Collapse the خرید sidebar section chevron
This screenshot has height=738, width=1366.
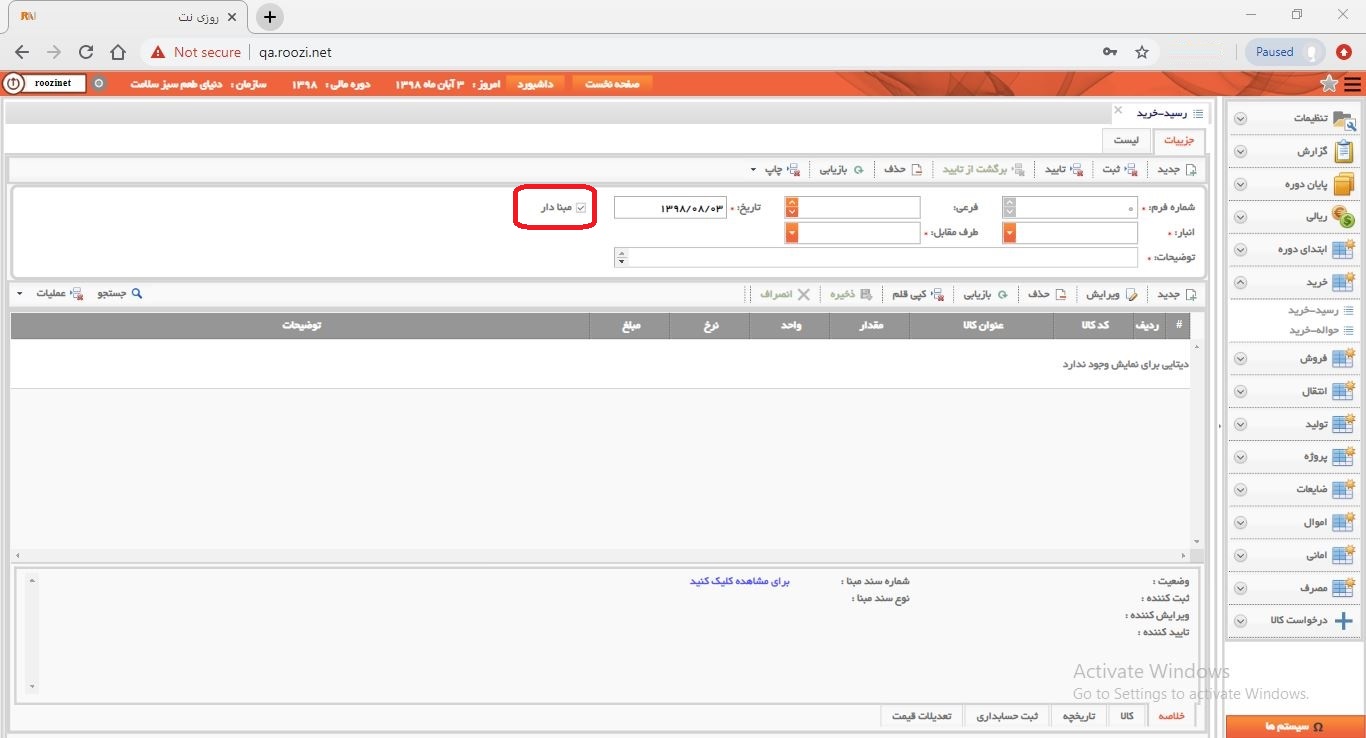[x=1240, y=282]
